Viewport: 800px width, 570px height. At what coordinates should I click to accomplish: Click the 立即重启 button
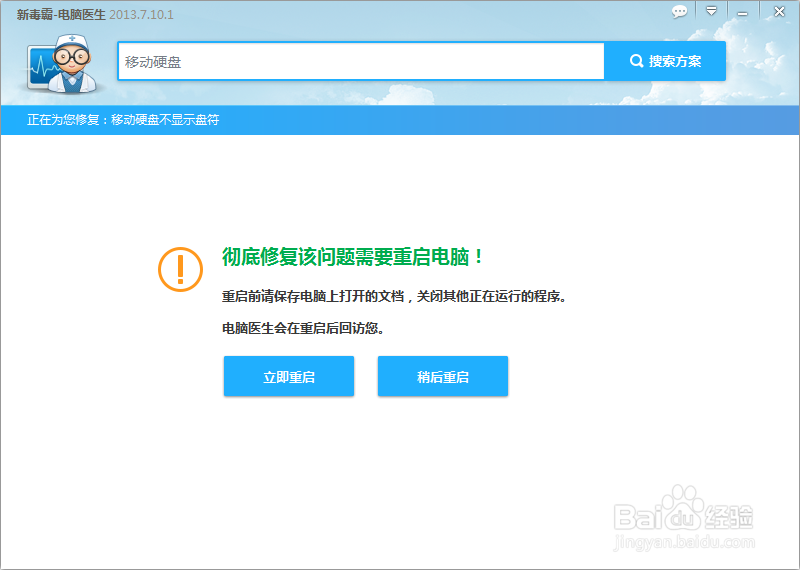(x=289, y=376)
